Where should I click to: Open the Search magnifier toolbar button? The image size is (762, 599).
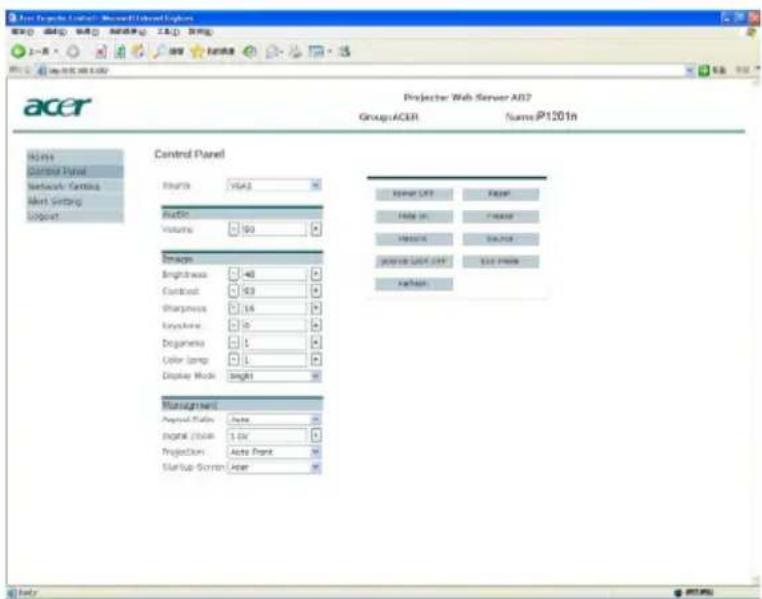[x=168, y=51]
